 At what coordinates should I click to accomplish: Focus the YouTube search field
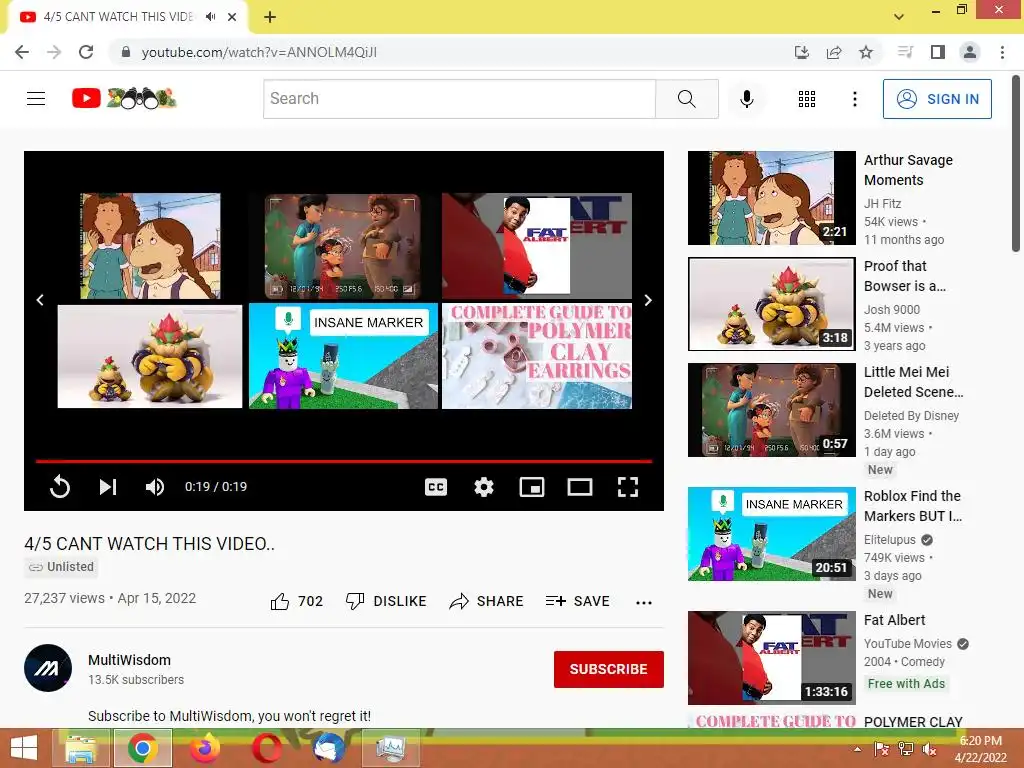(459, 99)
